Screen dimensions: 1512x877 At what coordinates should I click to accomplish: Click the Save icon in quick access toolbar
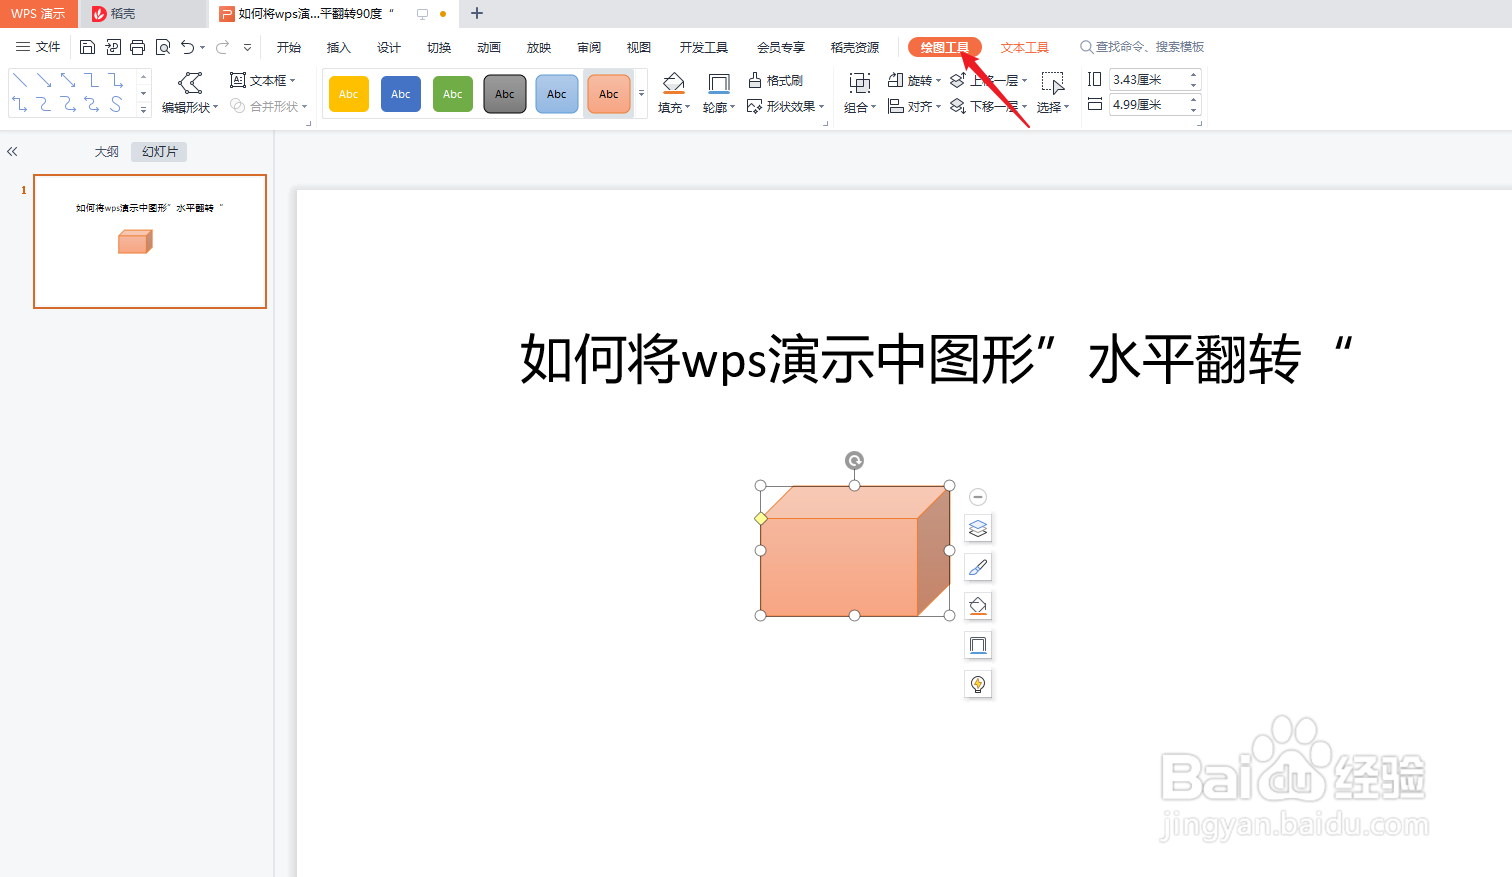click(87, 47)
